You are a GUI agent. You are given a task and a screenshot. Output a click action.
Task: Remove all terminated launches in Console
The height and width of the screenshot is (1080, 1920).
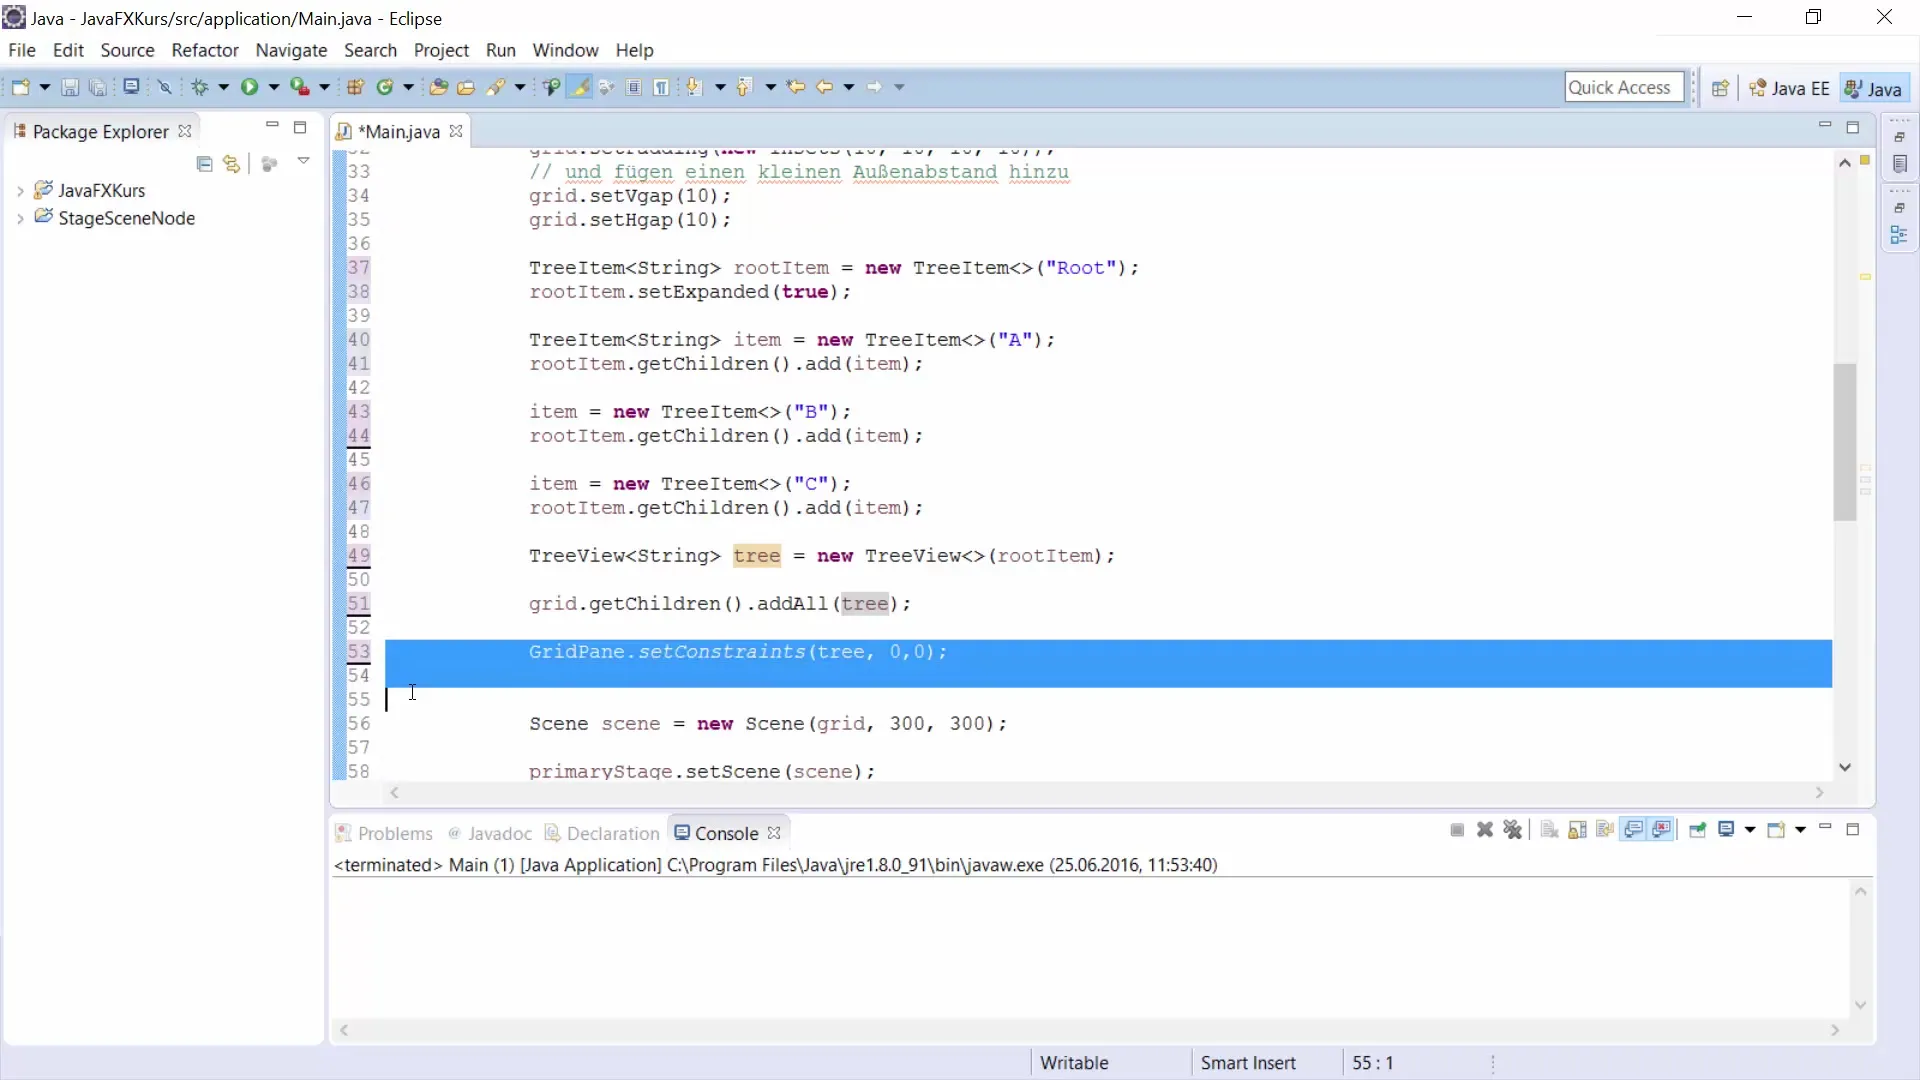(x=1513, y=830)
